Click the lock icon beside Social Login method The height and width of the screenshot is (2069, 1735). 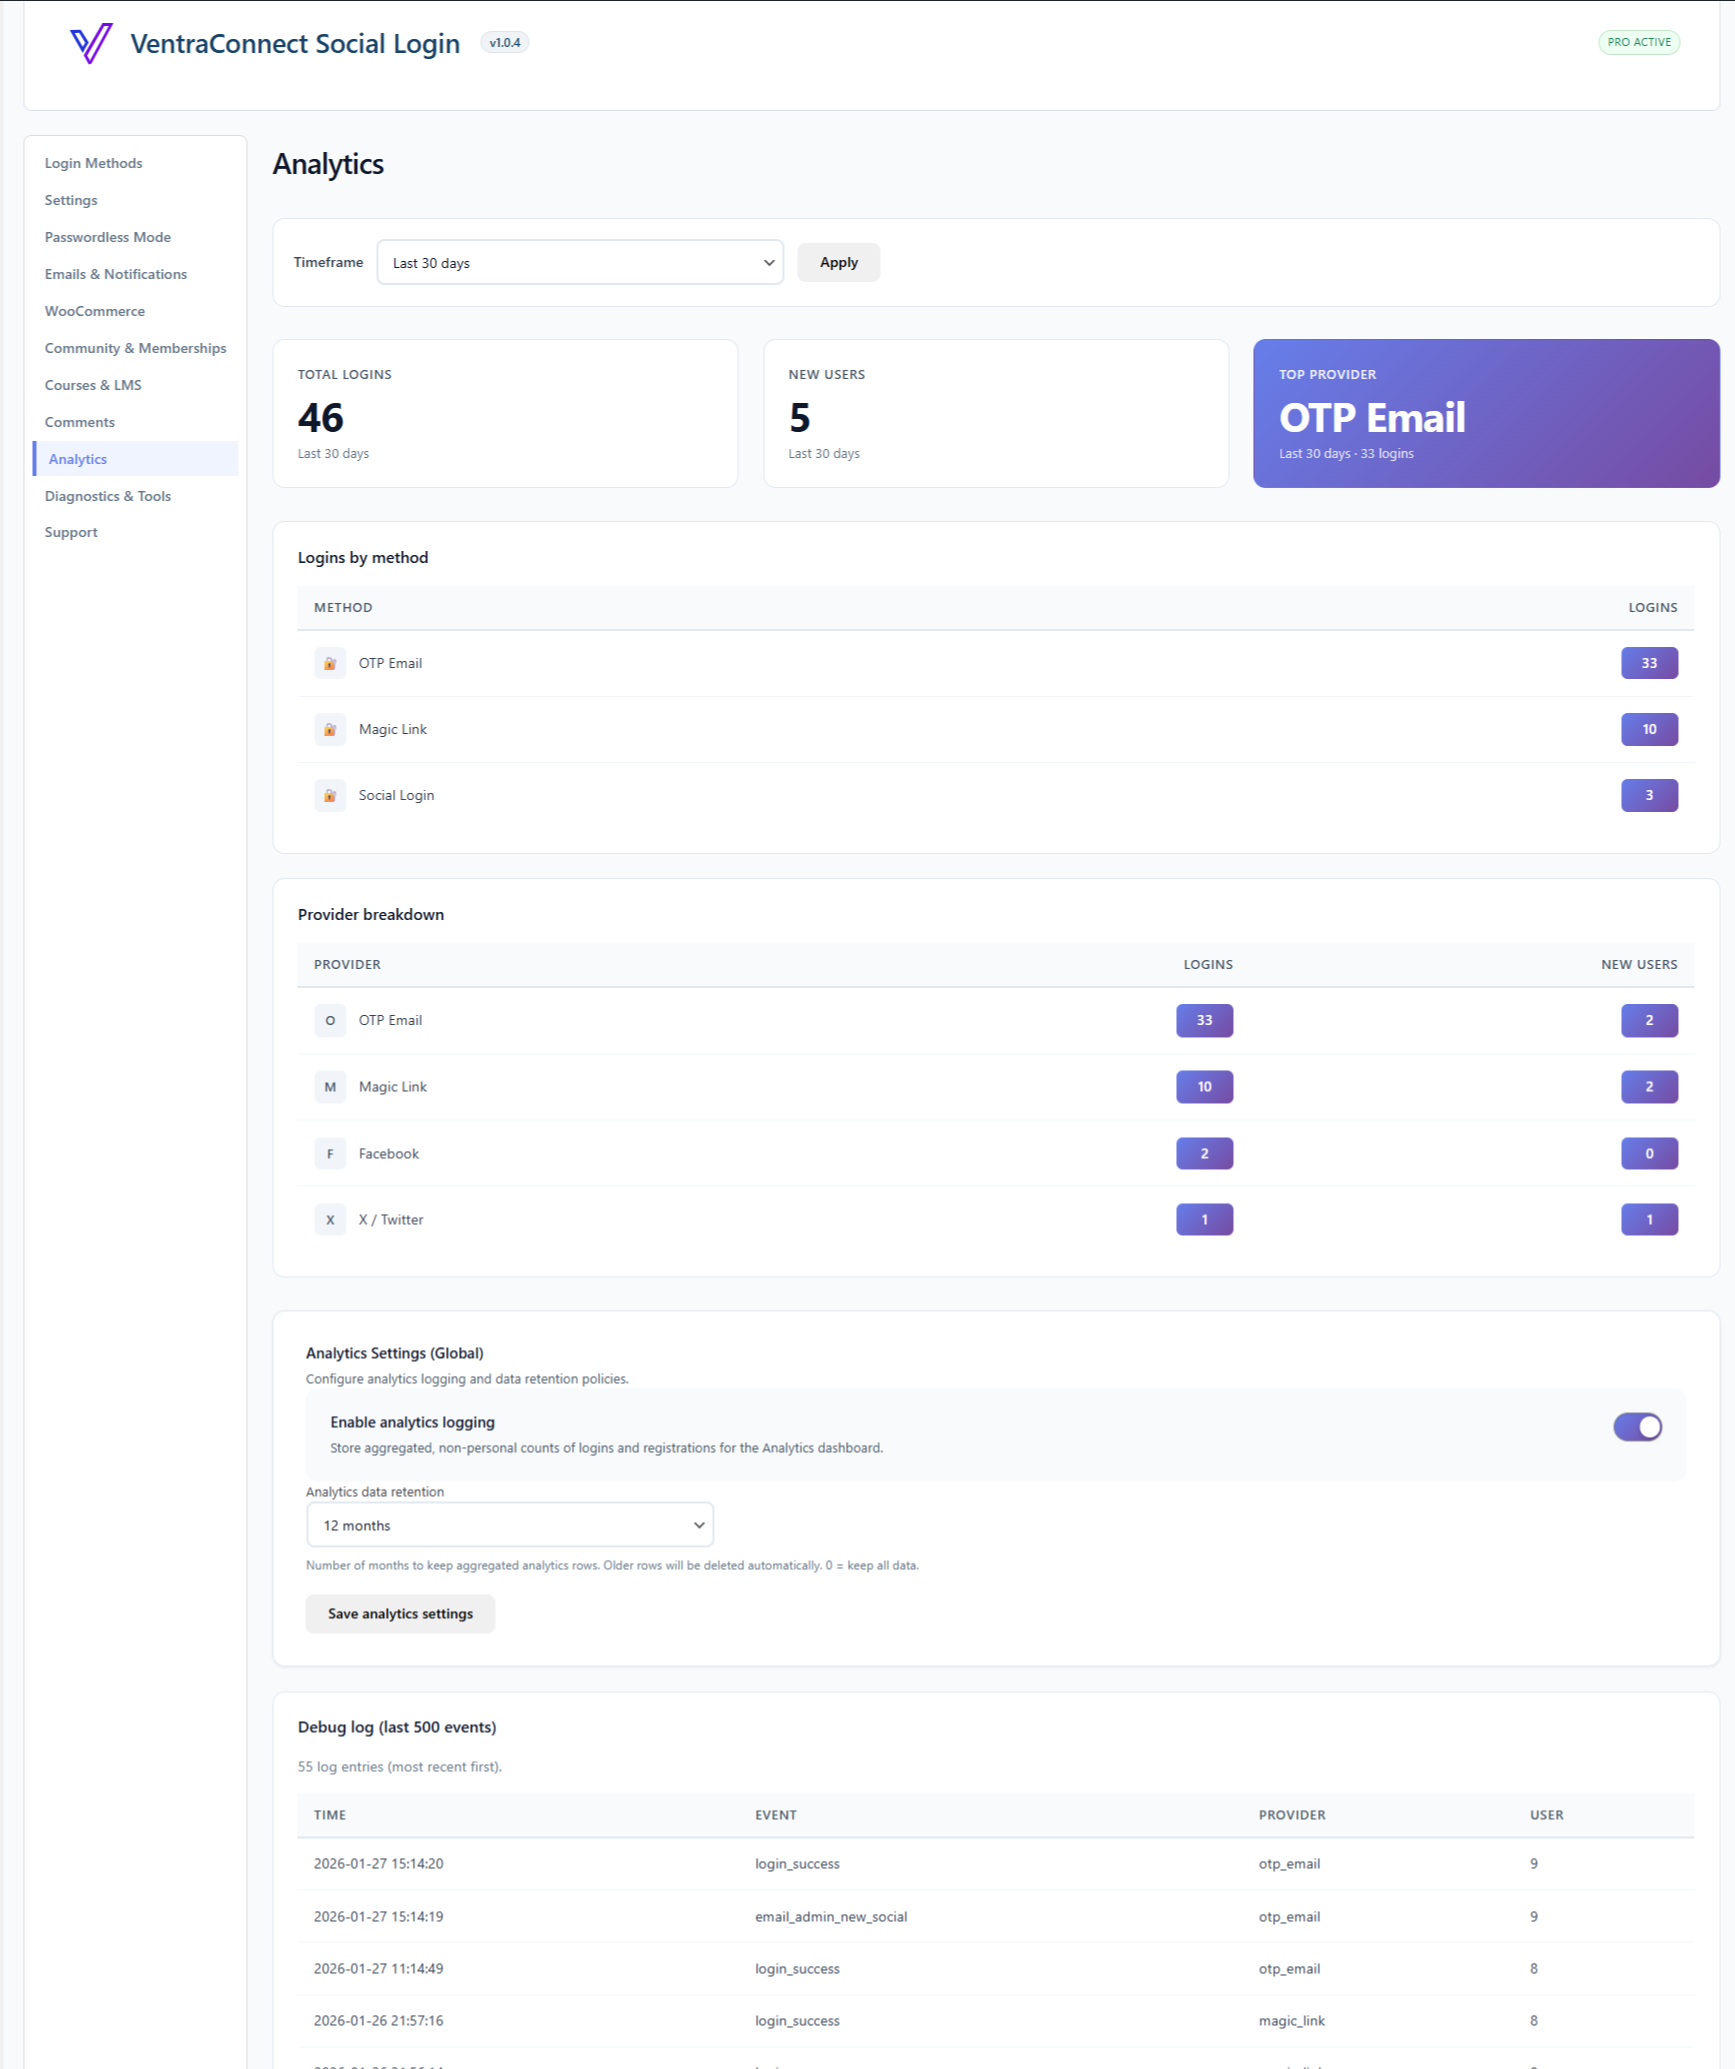[330, 795]
